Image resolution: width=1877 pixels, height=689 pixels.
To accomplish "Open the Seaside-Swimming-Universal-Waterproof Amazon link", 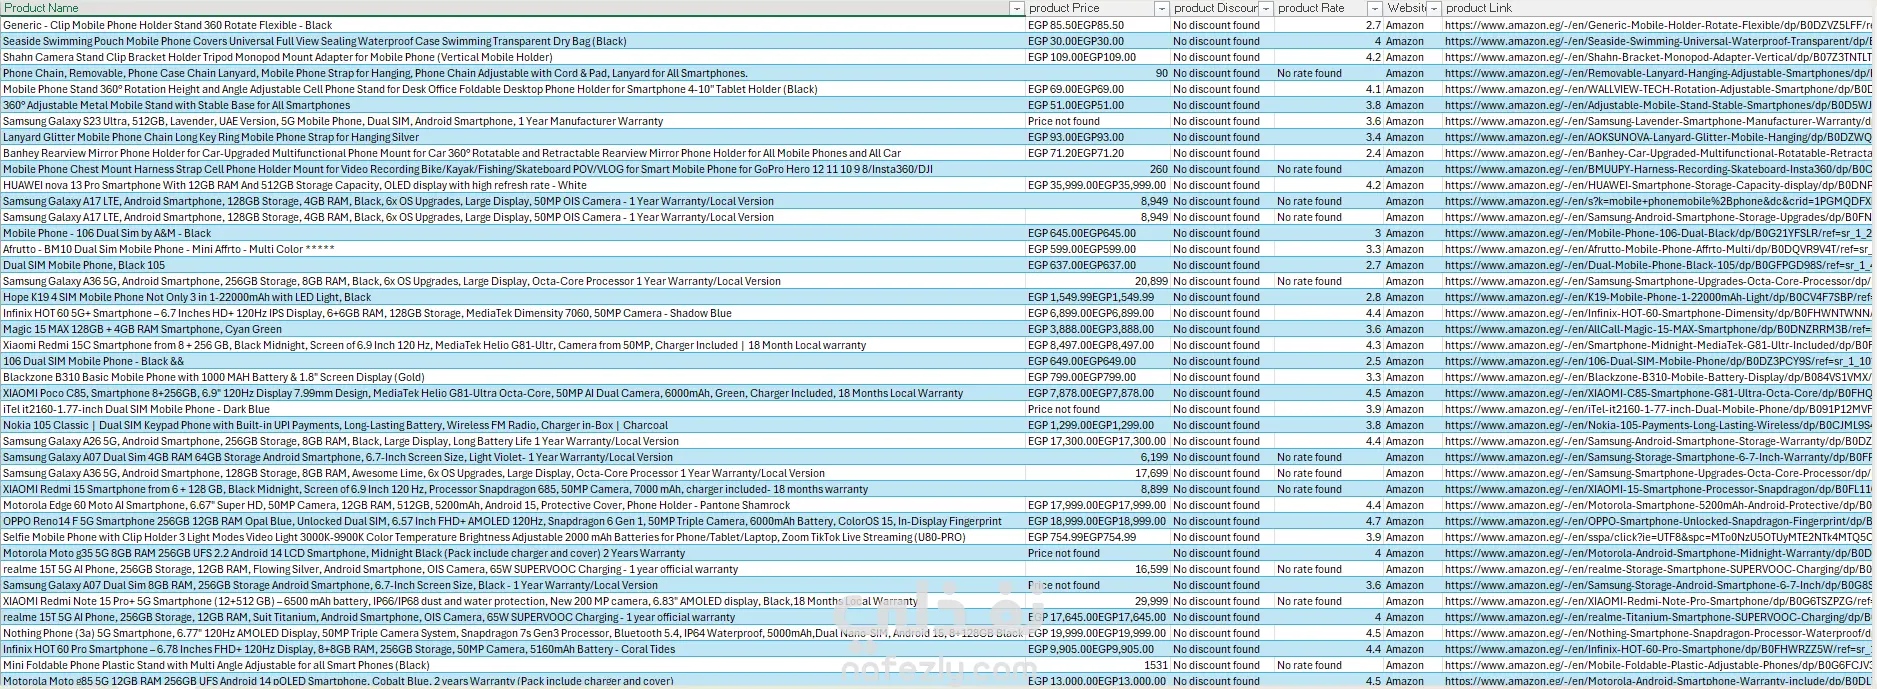I will coord(1659,41).
